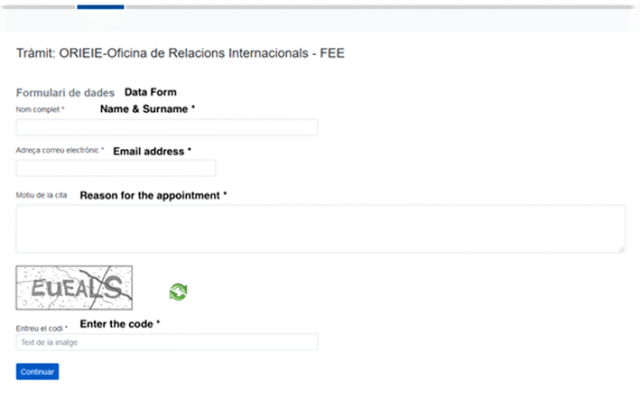
Task: Click the green refresh captcha icon
Action: [x=178, y=291]
